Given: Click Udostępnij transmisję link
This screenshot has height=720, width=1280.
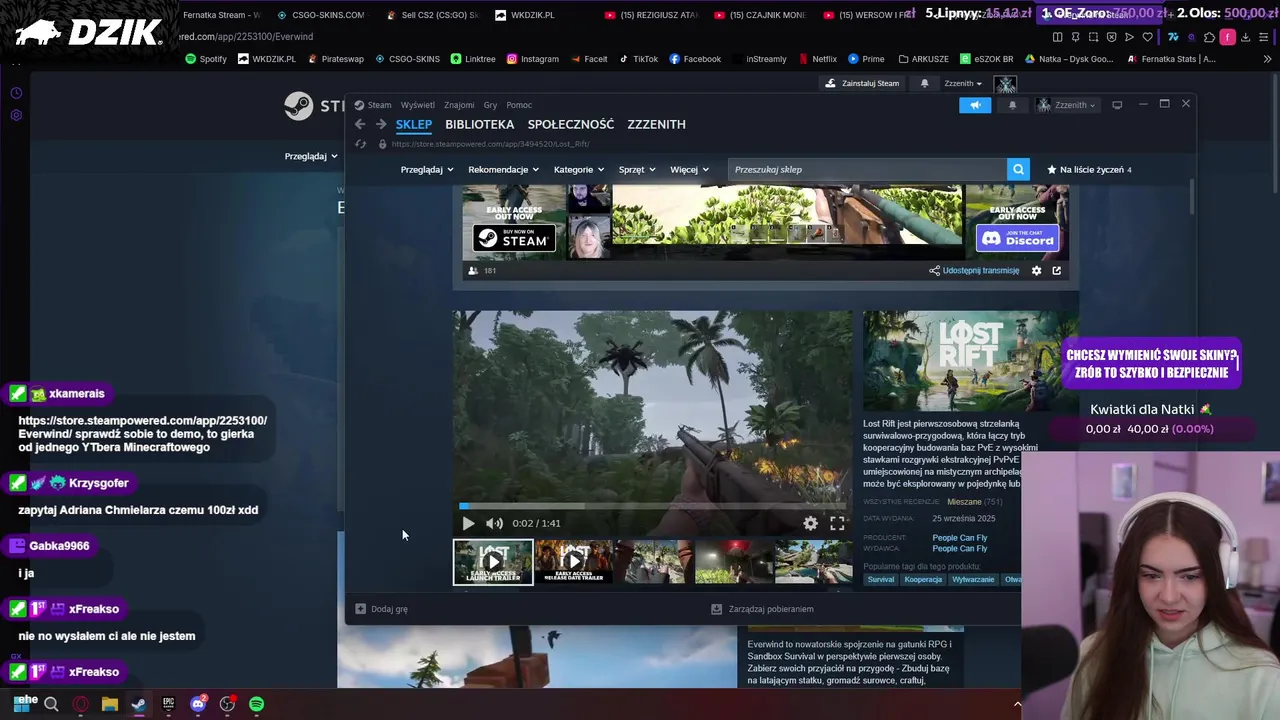Looking at the screenshot, I should point(981,270).
